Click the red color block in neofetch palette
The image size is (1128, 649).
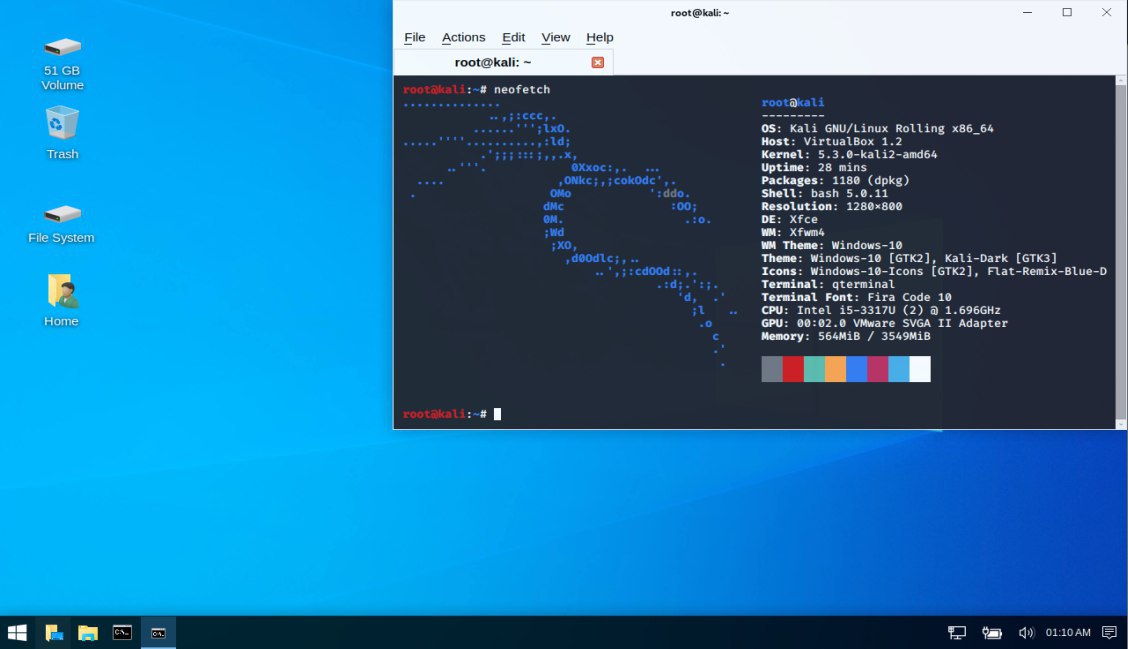coord(793,369)
